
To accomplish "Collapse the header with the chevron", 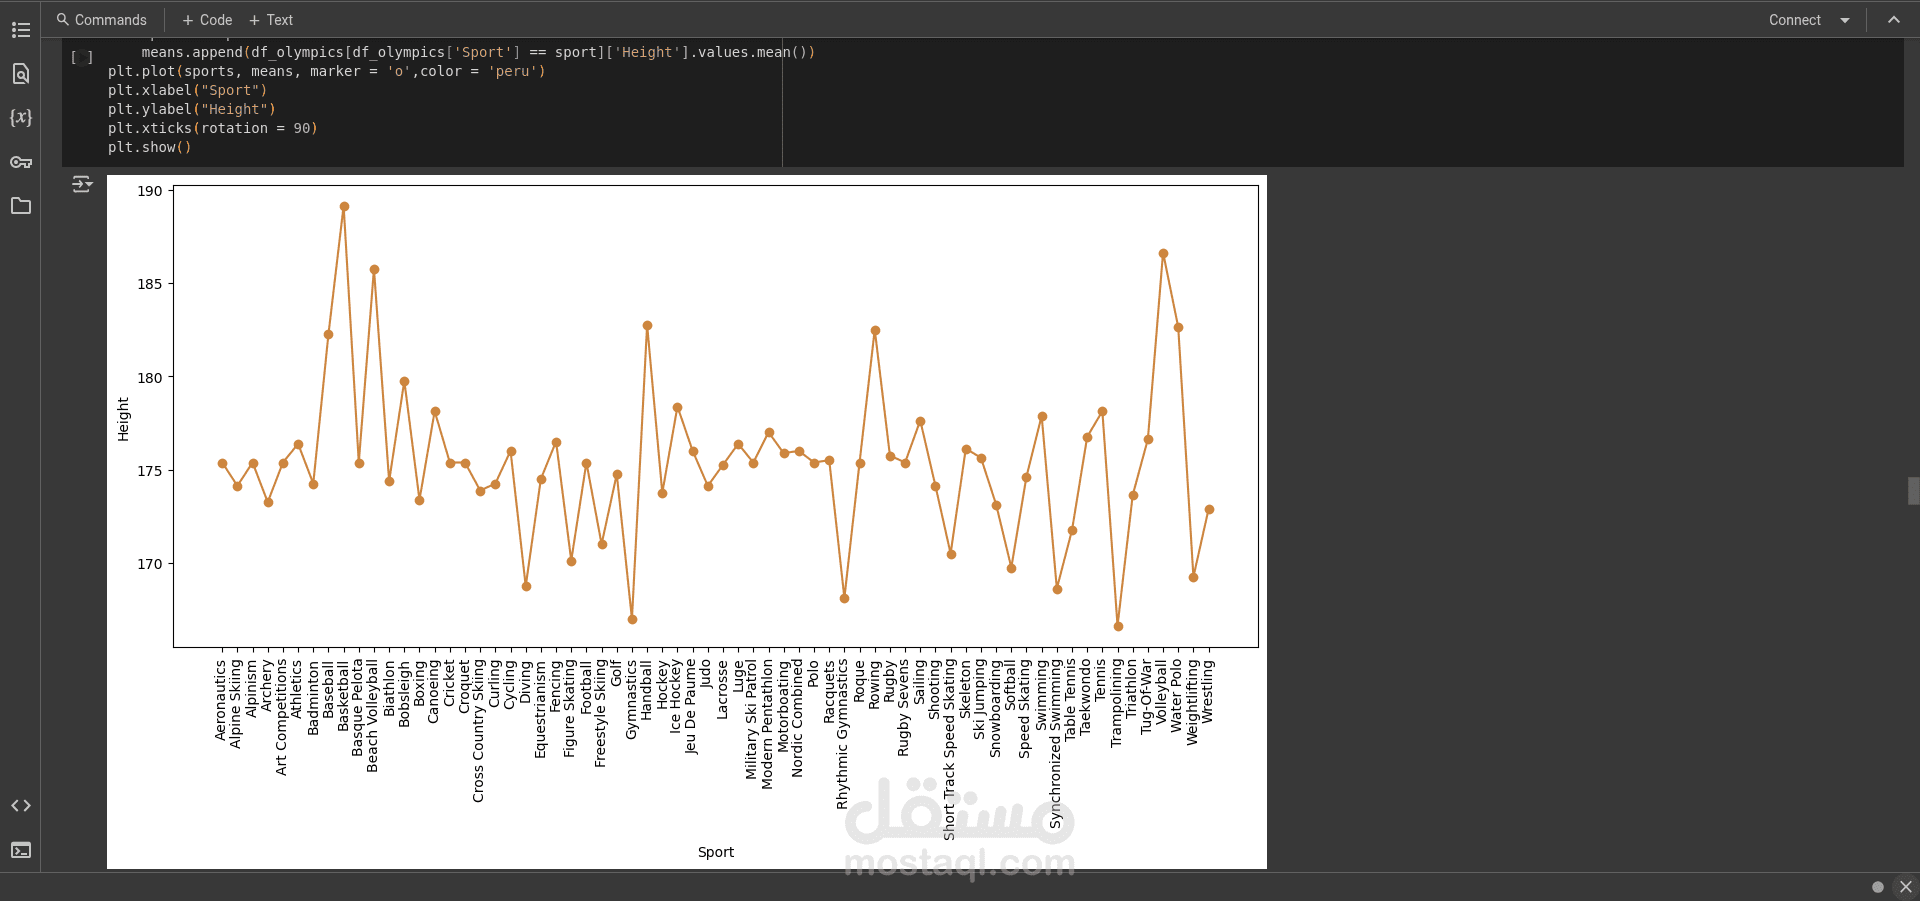I will pyautogui.click(x=1894, y=20).
